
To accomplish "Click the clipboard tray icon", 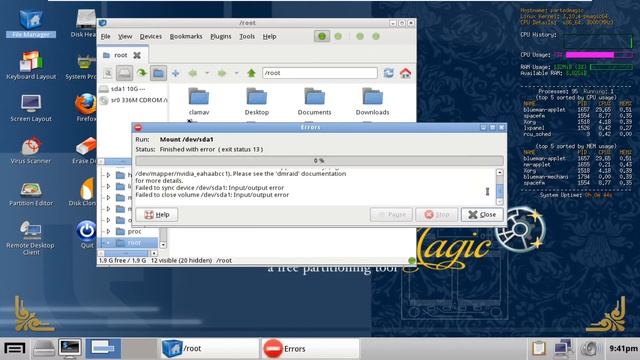I will (538, 348).
